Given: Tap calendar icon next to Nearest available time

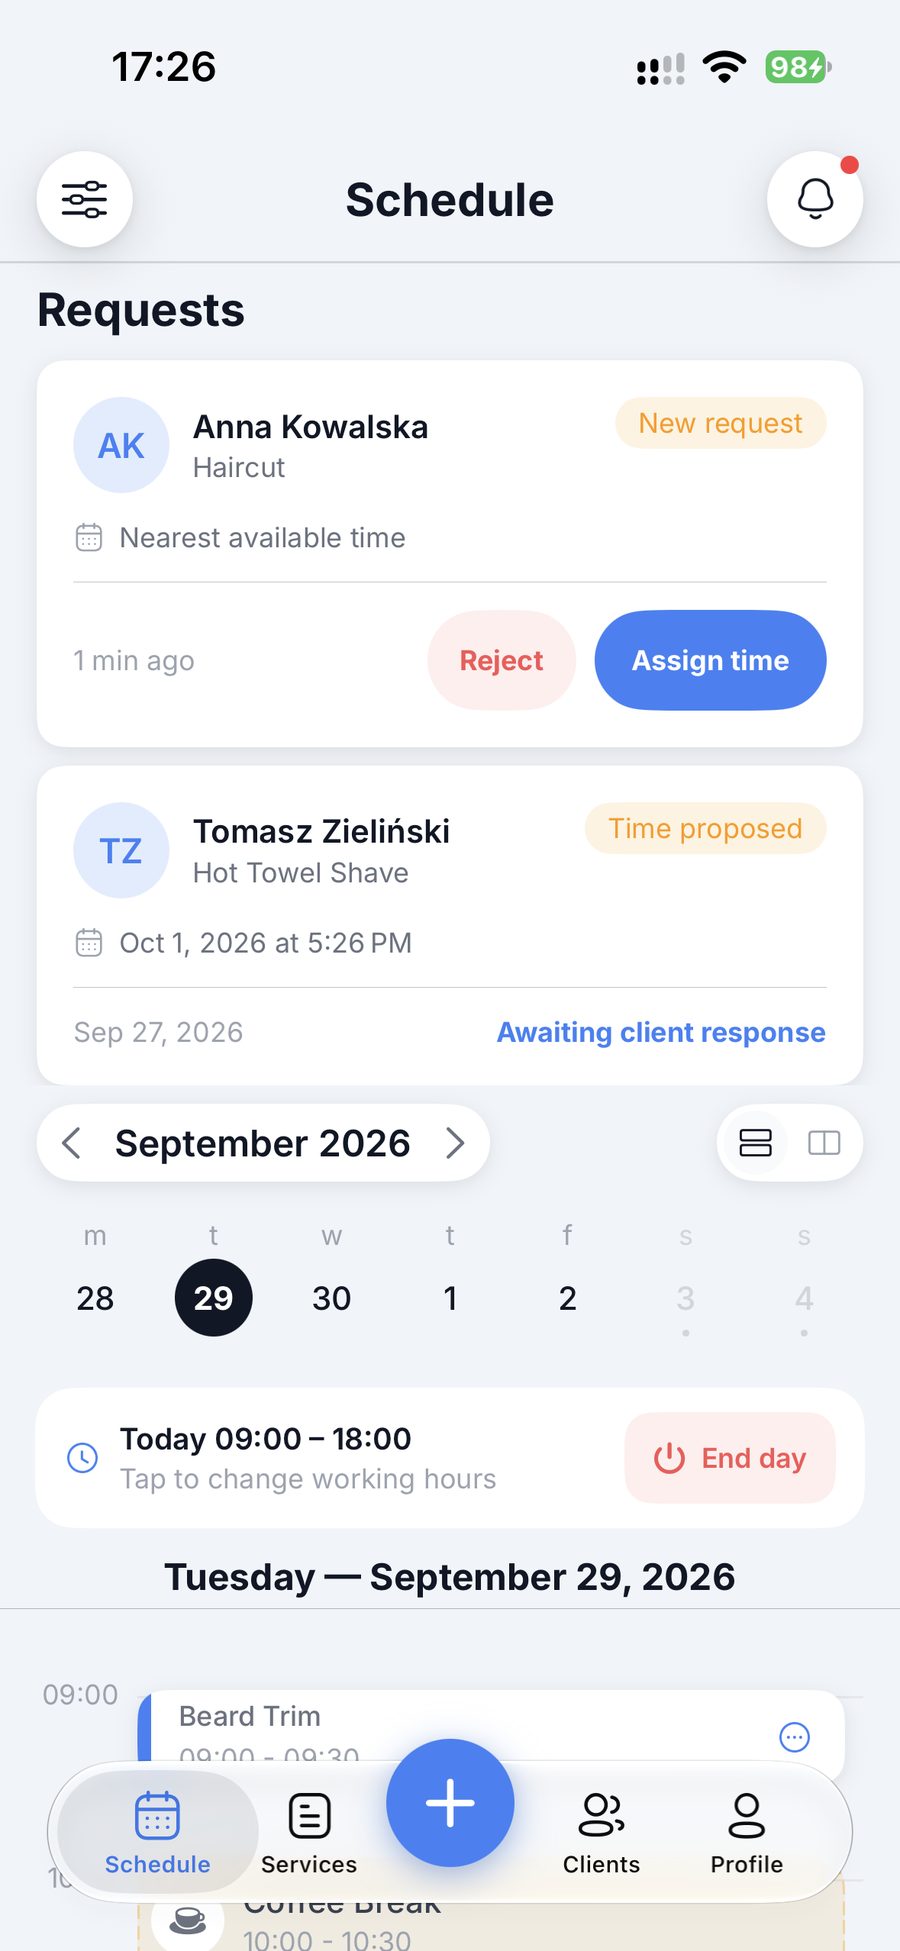Looking at the screenshot, I should point(89,537).
